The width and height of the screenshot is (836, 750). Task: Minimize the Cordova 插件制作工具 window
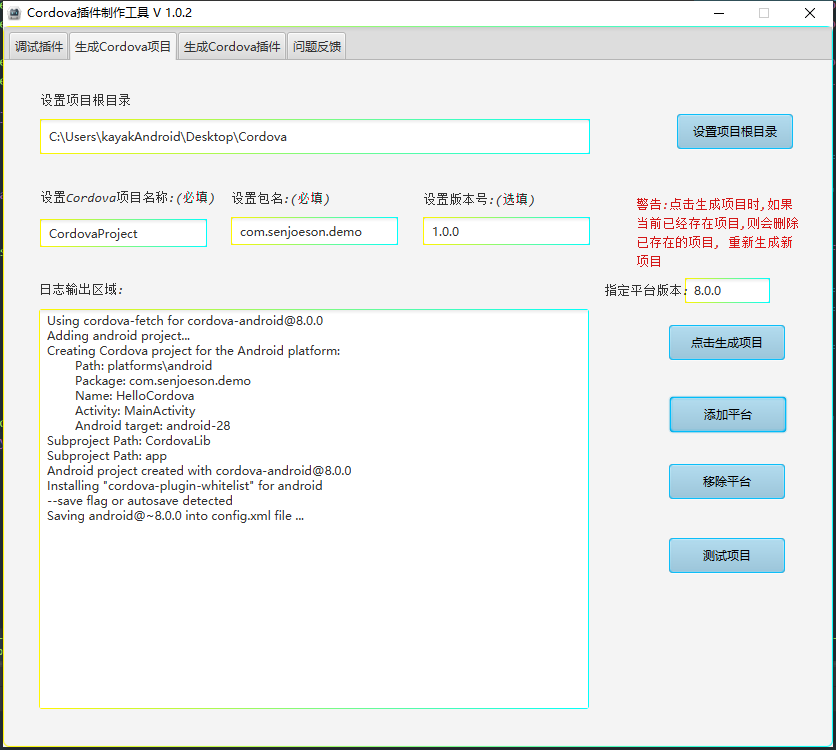coord(717,13)
